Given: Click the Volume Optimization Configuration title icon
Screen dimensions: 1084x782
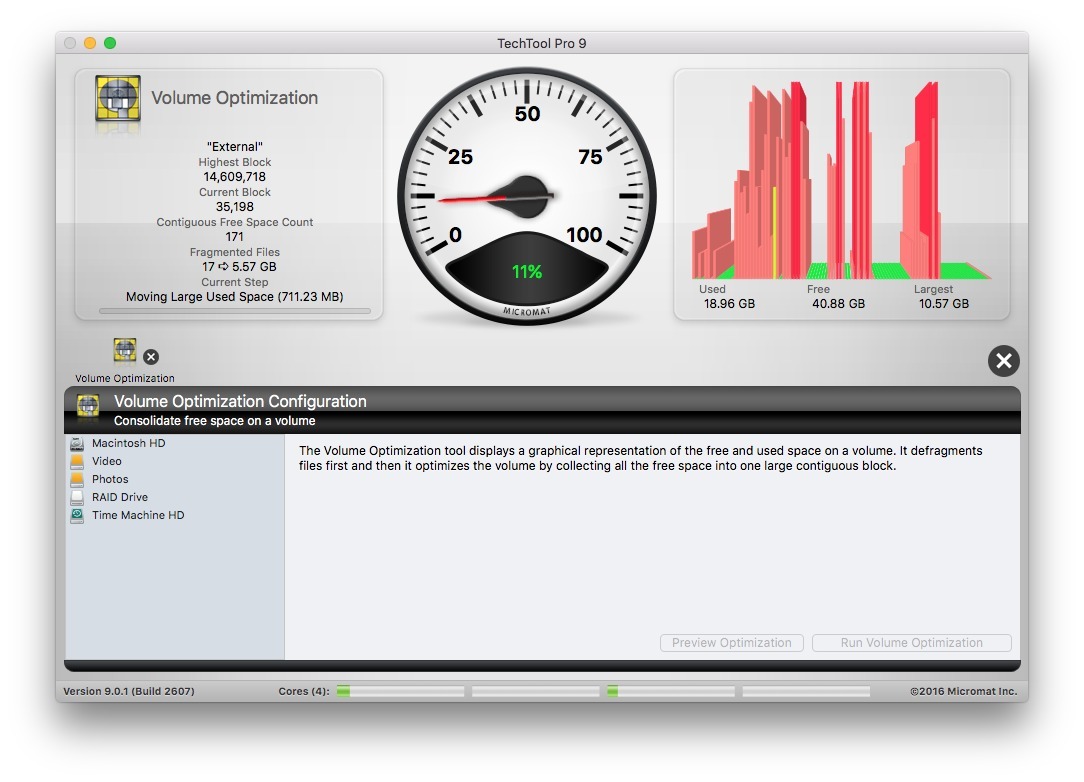Looking at the screenshot, I should click(x=88, y=406).
